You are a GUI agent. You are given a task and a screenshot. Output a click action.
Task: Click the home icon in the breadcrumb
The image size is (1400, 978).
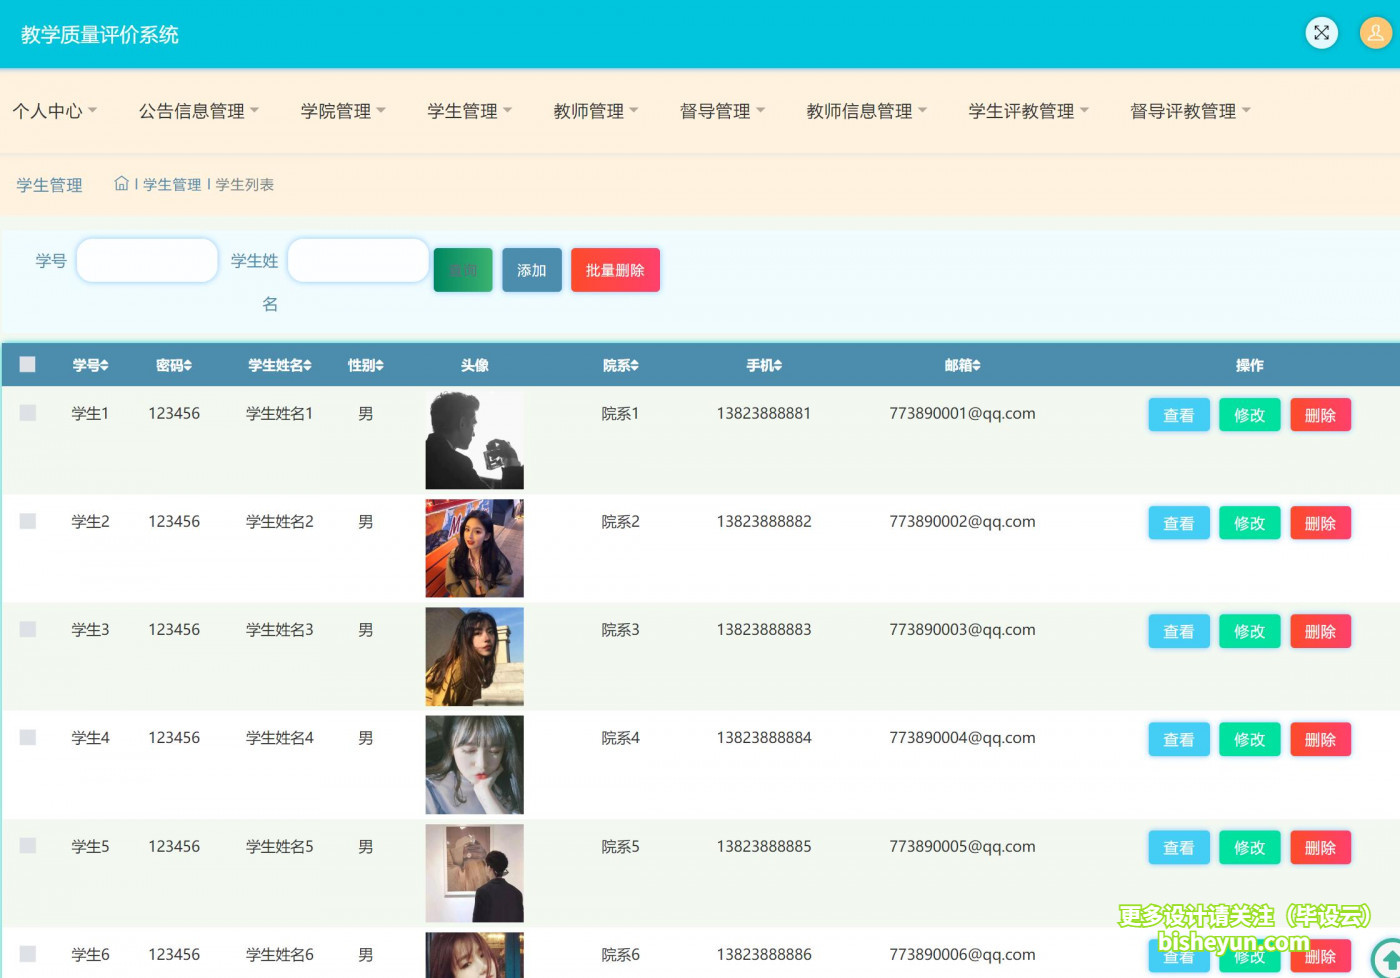120,183
